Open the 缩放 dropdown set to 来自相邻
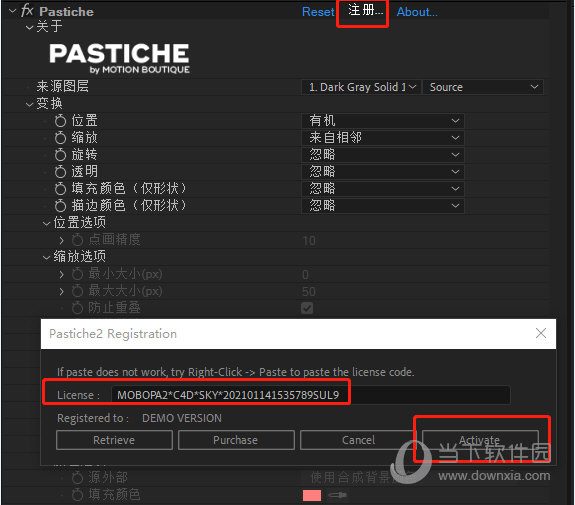This screenshot has height=505, width=575. click(x=383, y=138)
